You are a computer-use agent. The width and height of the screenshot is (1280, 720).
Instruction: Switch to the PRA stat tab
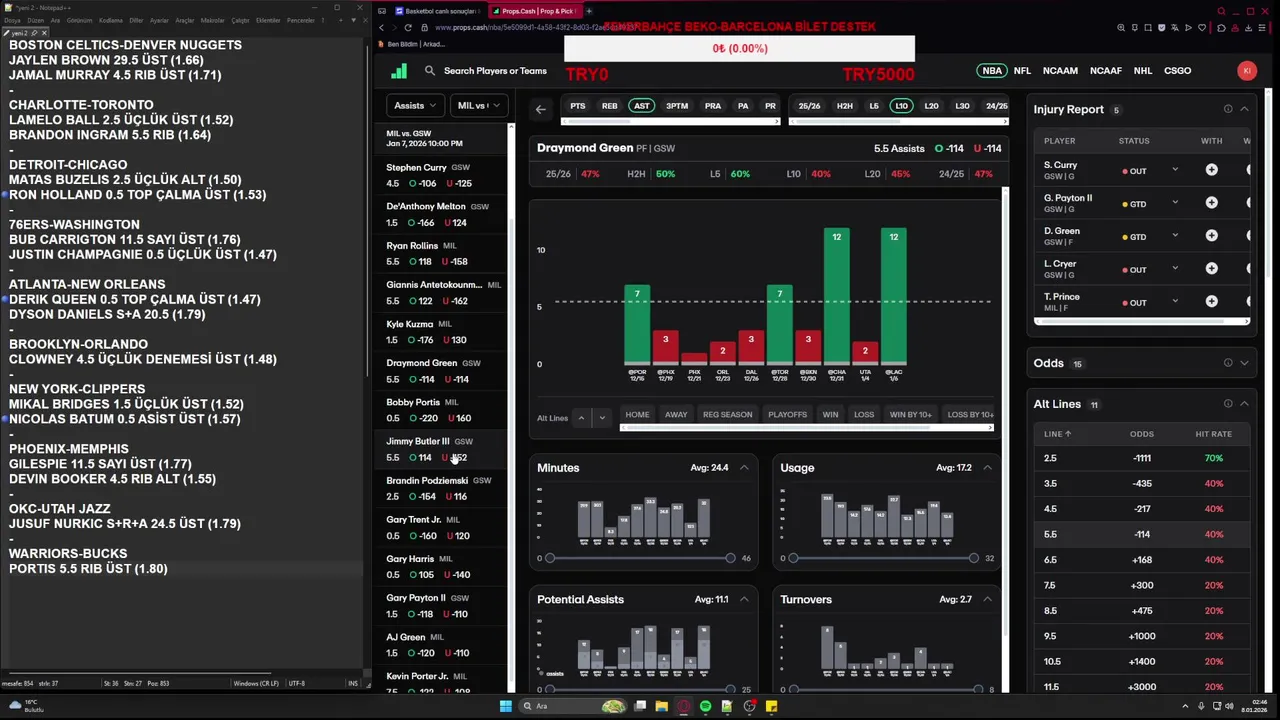point(713,106)
